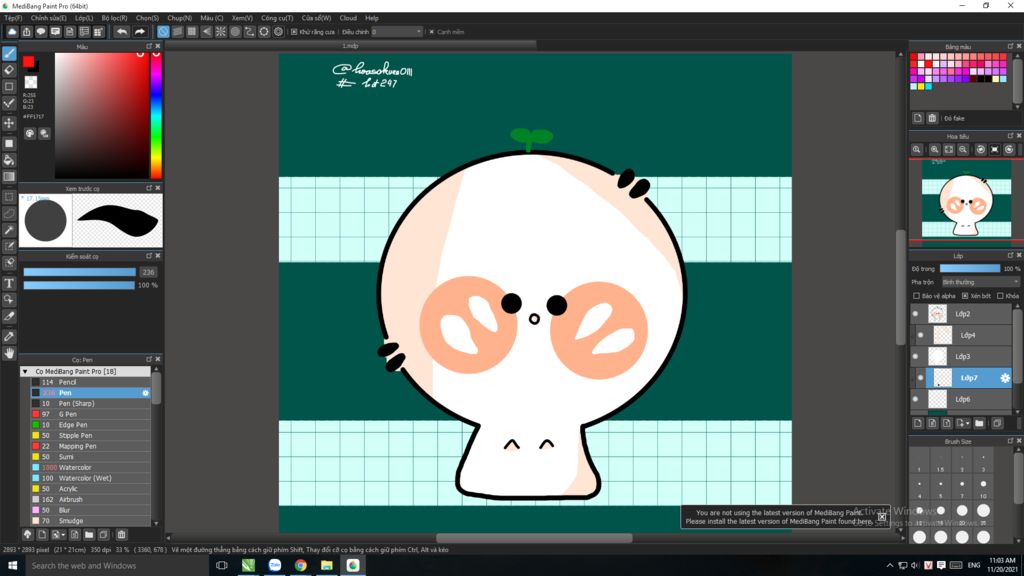Open gear settings for Lớp7 layer

coord(1005,378)
